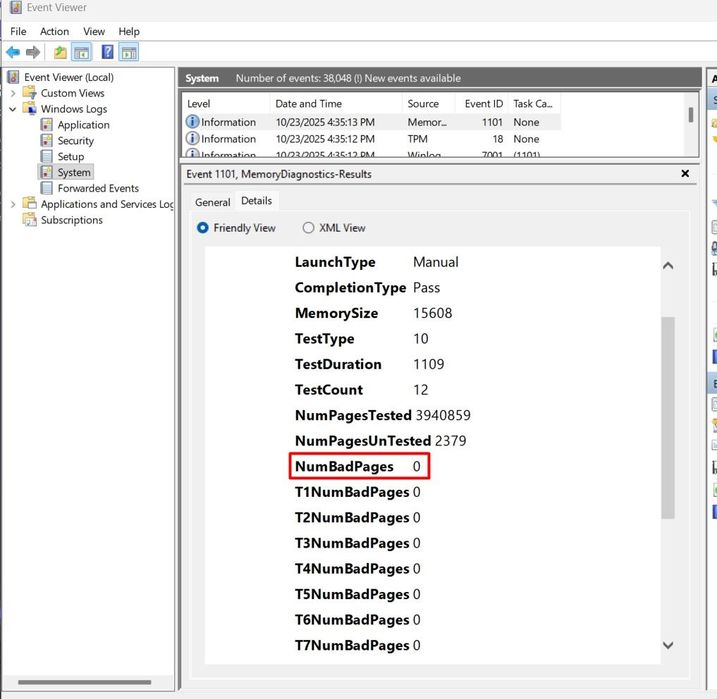Click the T1NumBadPages field label
This screenshot has height=699, width=717.
click(x=352, y=492)
